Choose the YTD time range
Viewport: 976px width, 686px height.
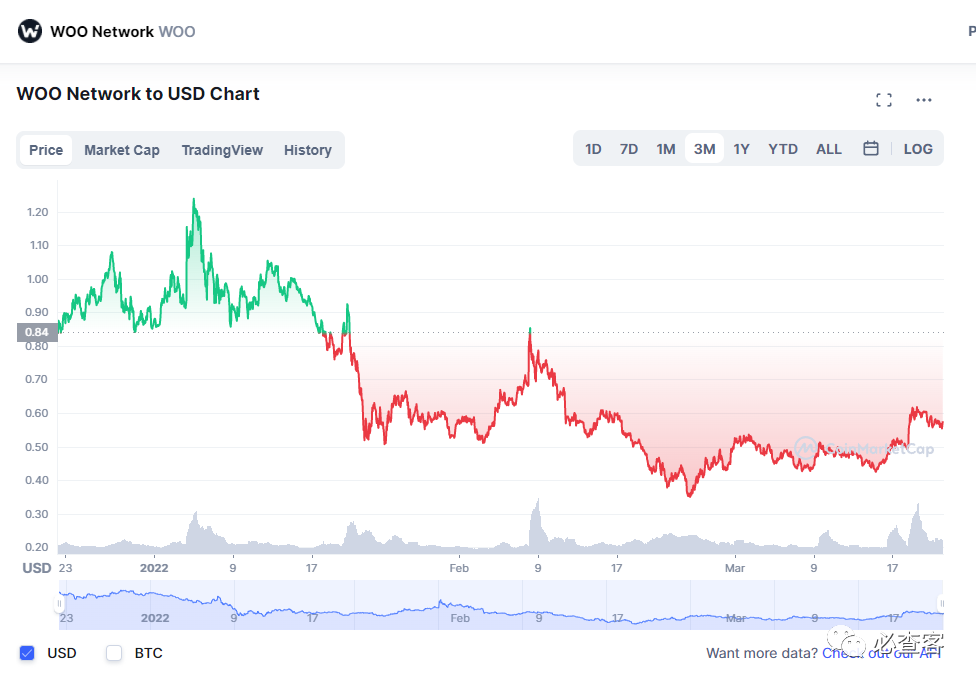(782, 149)
